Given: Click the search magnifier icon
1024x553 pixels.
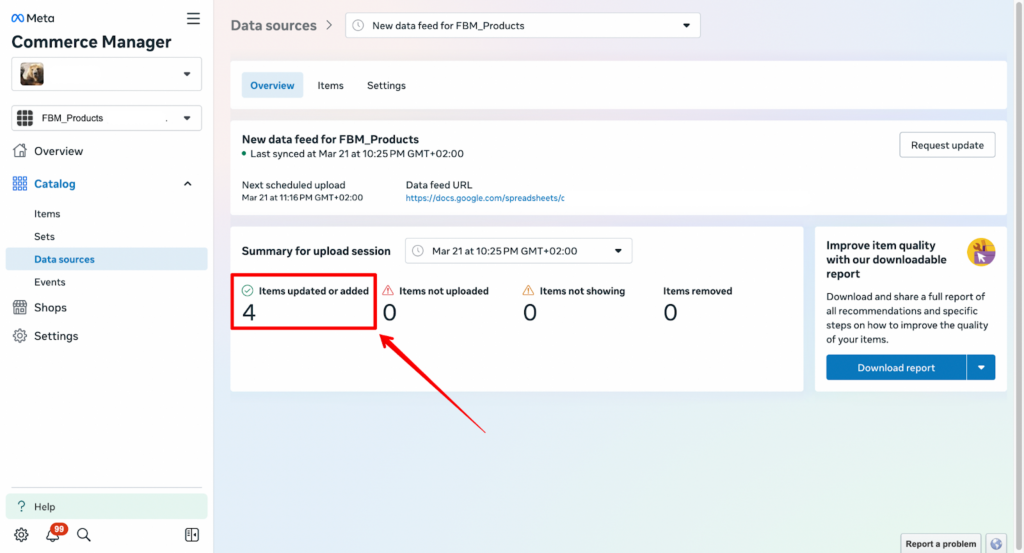Looking at the screenshot, I should tap(84, 535).
